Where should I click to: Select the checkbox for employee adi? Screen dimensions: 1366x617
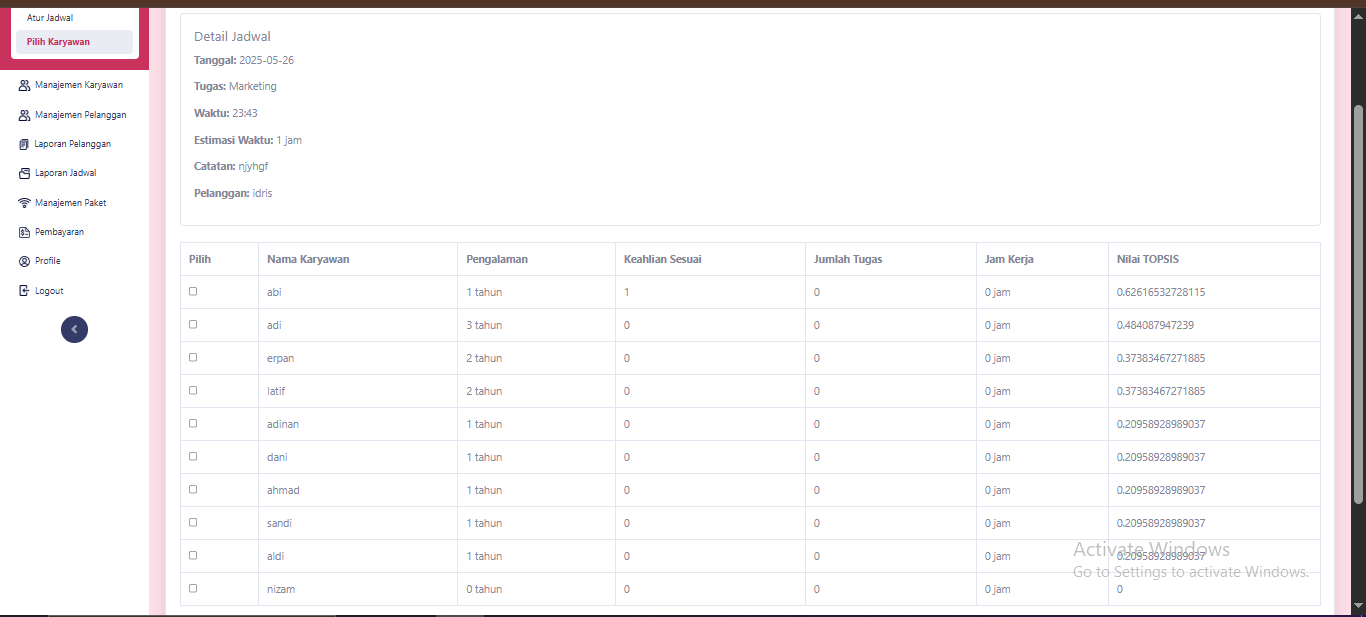pos(193,324)
